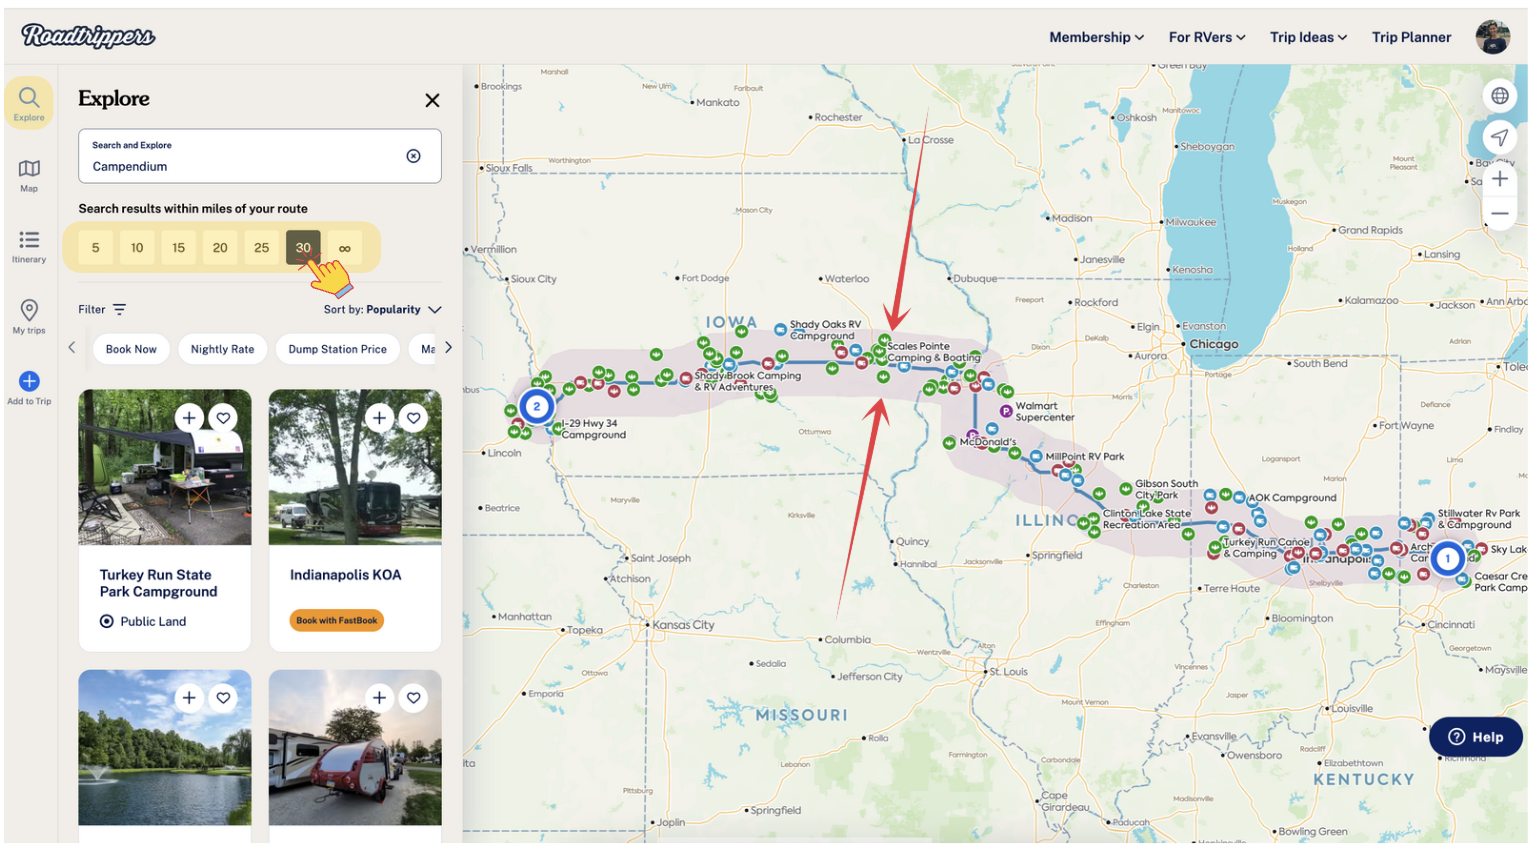This screenshot has width=1538, height=854.
Task: Expand the For RVers menu
Action: click(x=1206, y=37)
